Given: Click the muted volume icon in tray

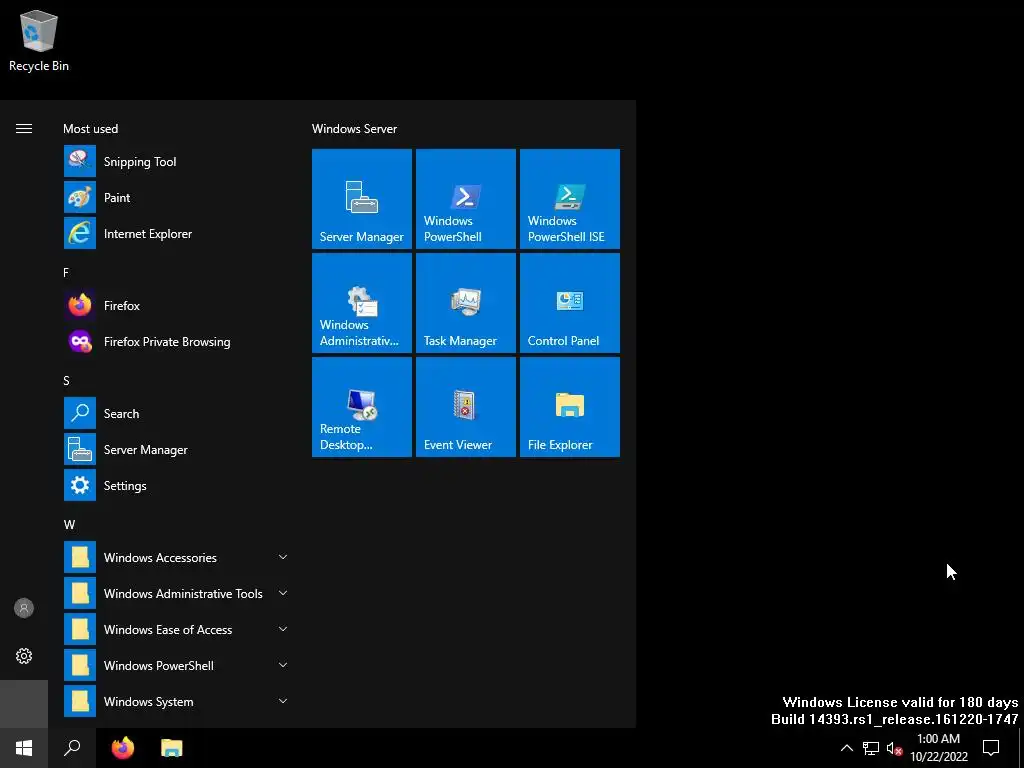Looking at the screenshot, I should [895, 748].
